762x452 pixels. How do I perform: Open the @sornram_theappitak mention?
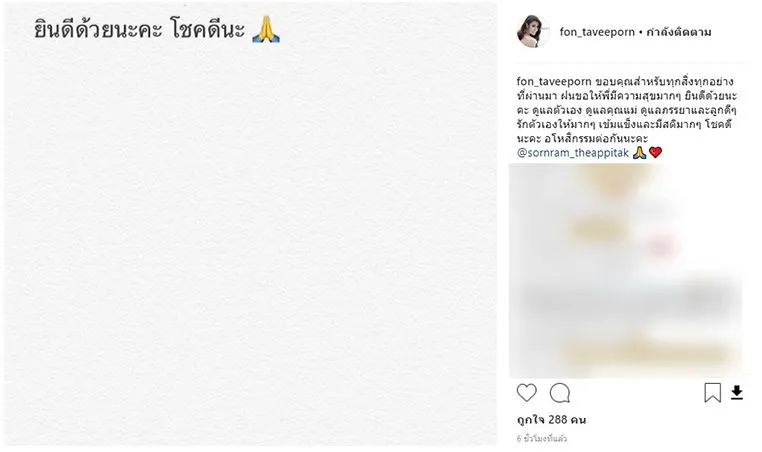[x=573, y=153]
